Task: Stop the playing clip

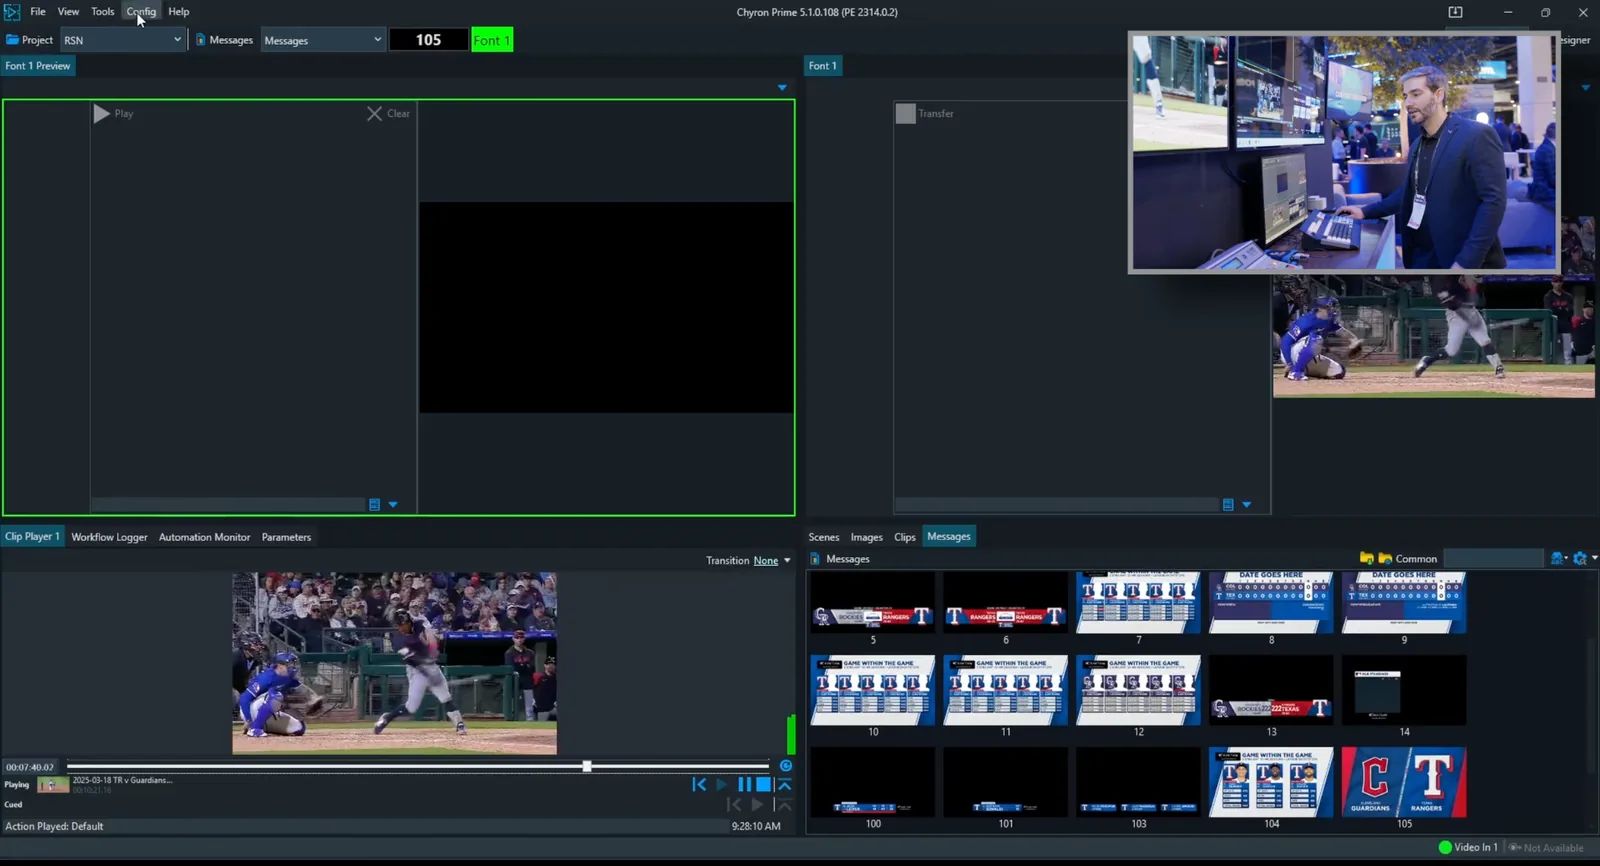Action: tap(763, 785)
